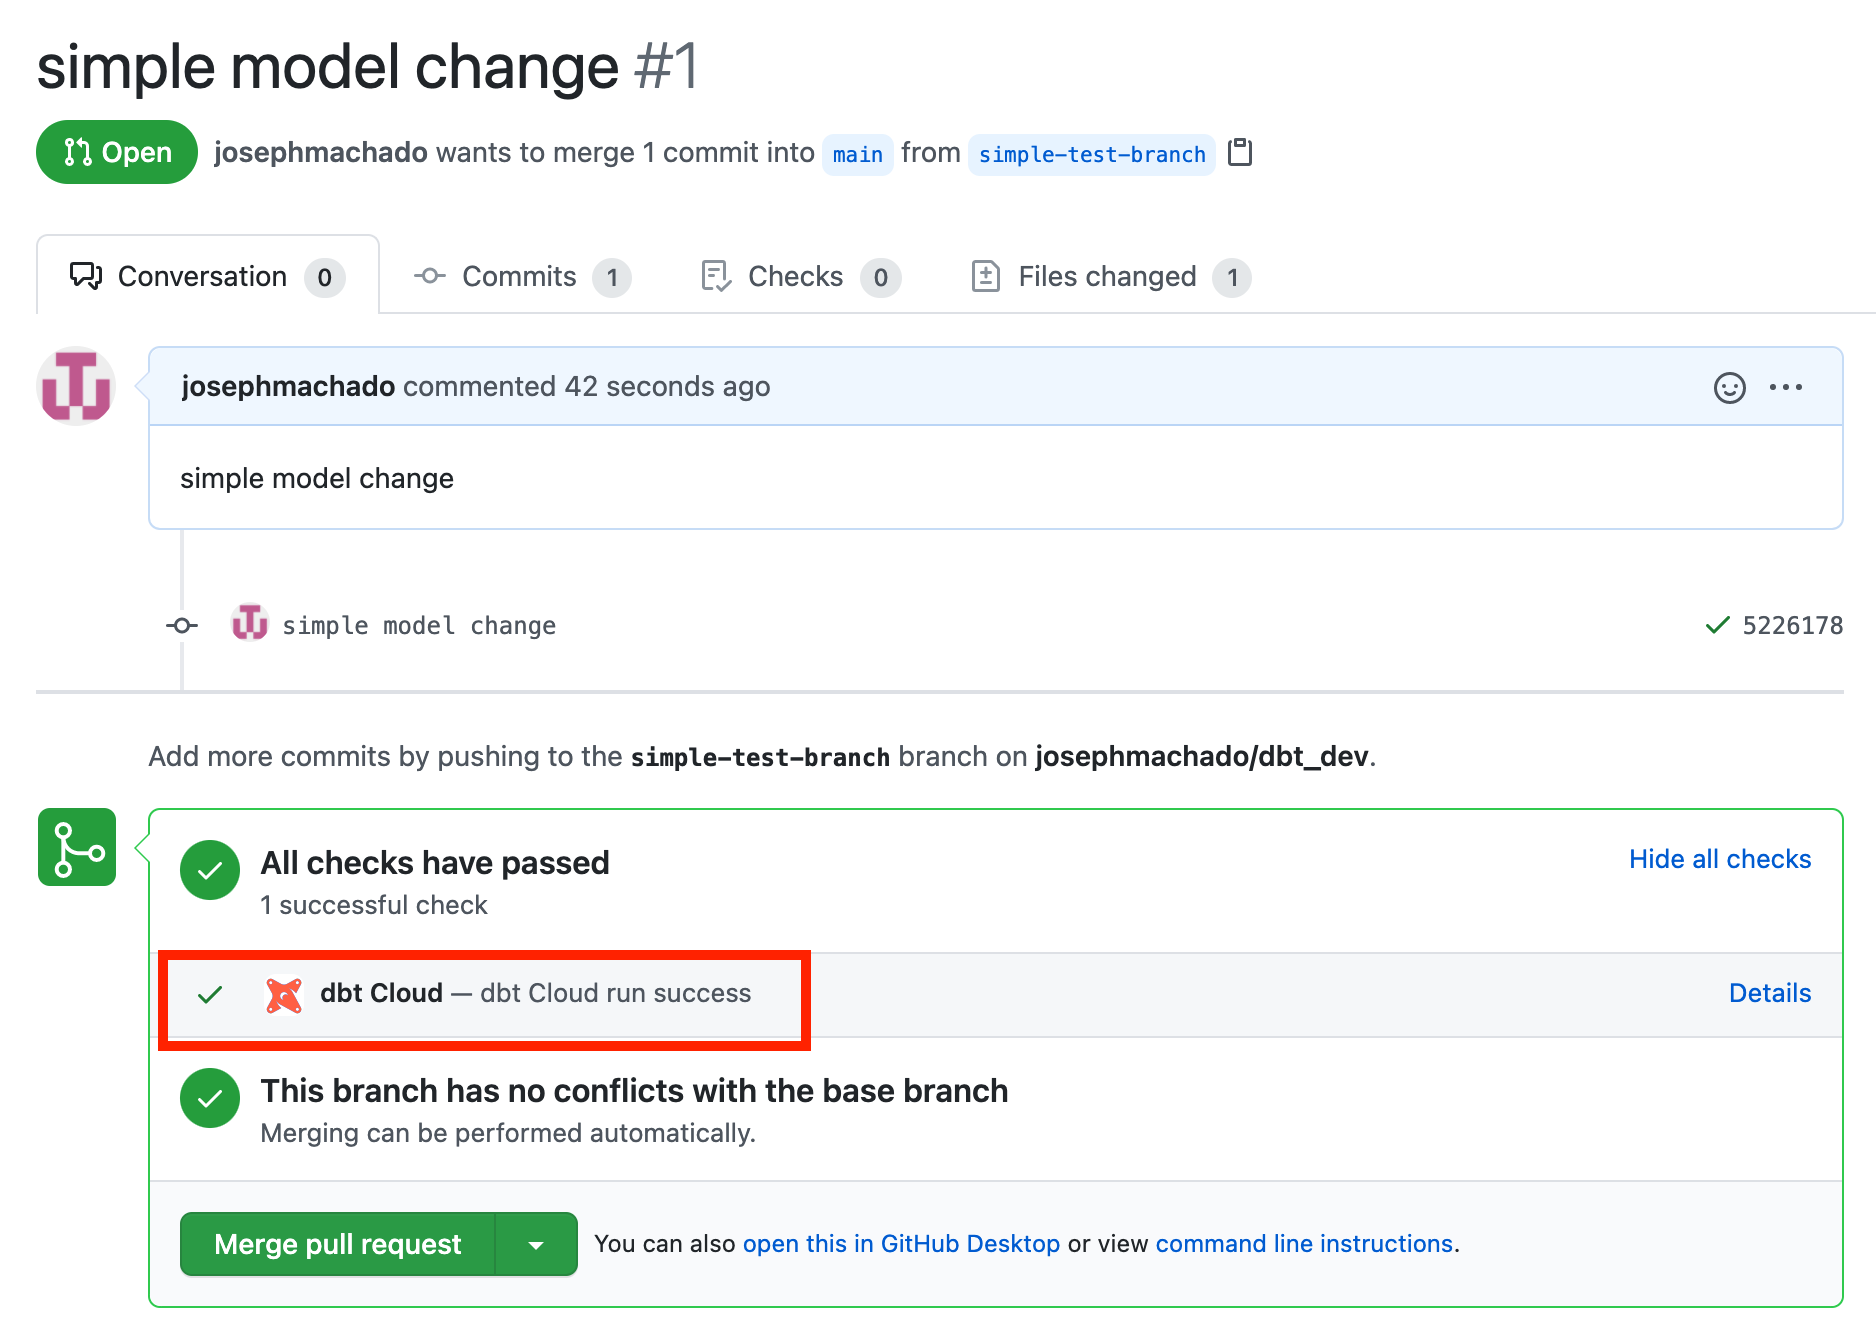Click the green Open status badge
Viewport: 1876px width, 1336px height.
click(117, 152)
